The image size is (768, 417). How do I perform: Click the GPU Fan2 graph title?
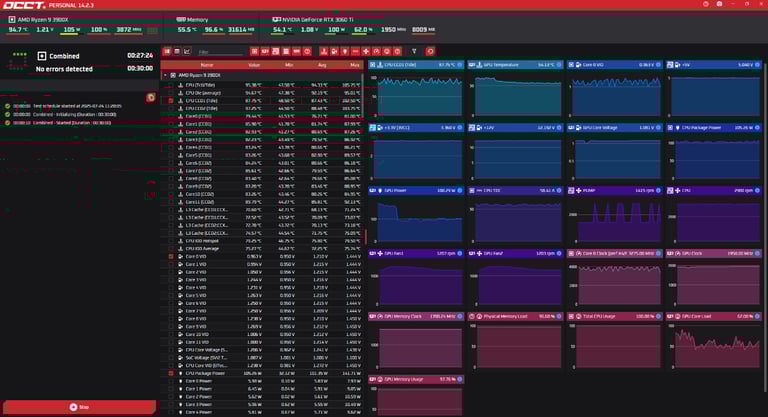click(x=495, y=253)
